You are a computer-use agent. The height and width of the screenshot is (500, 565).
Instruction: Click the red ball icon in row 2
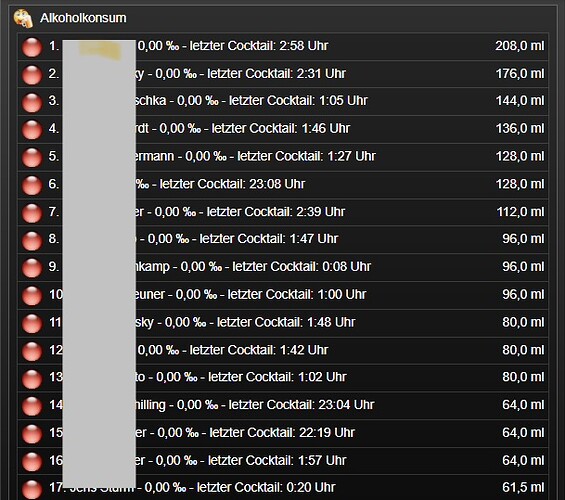tap(32, 75)
